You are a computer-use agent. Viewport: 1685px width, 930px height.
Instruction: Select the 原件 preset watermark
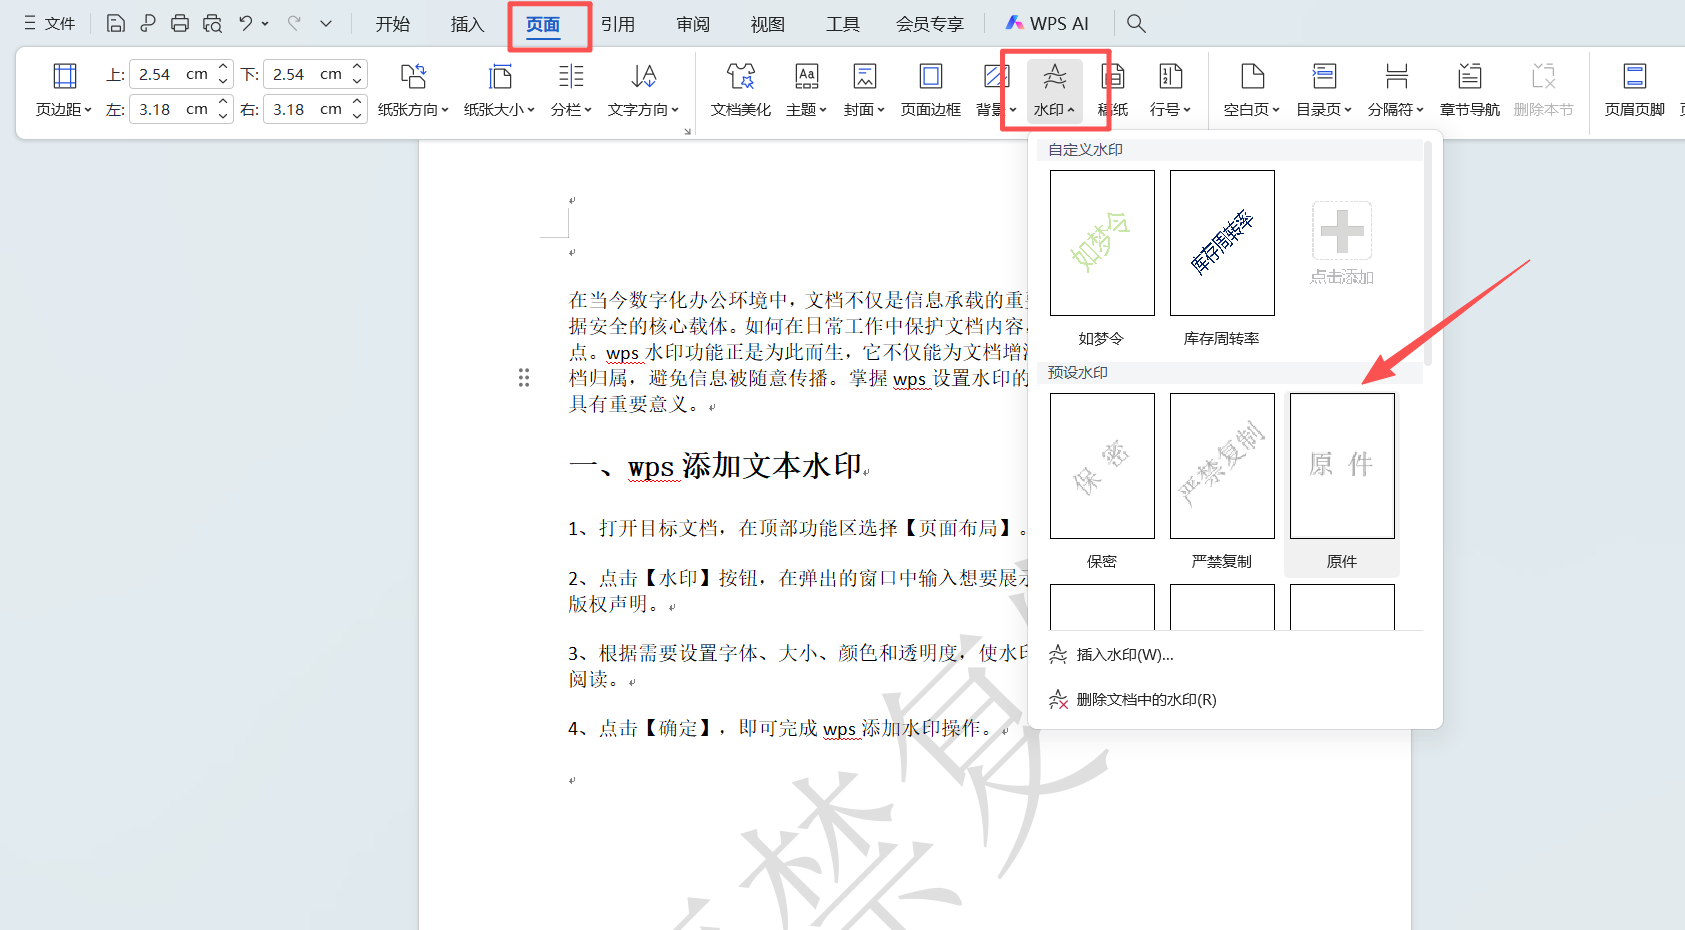1342,466
